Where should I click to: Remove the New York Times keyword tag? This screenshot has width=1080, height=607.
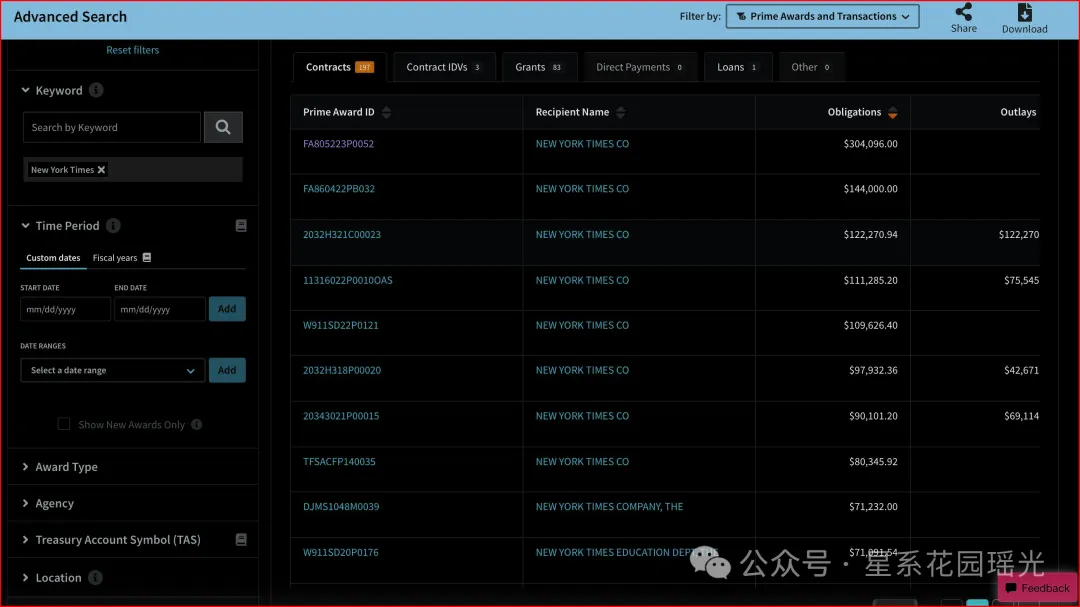coord(101,170)
